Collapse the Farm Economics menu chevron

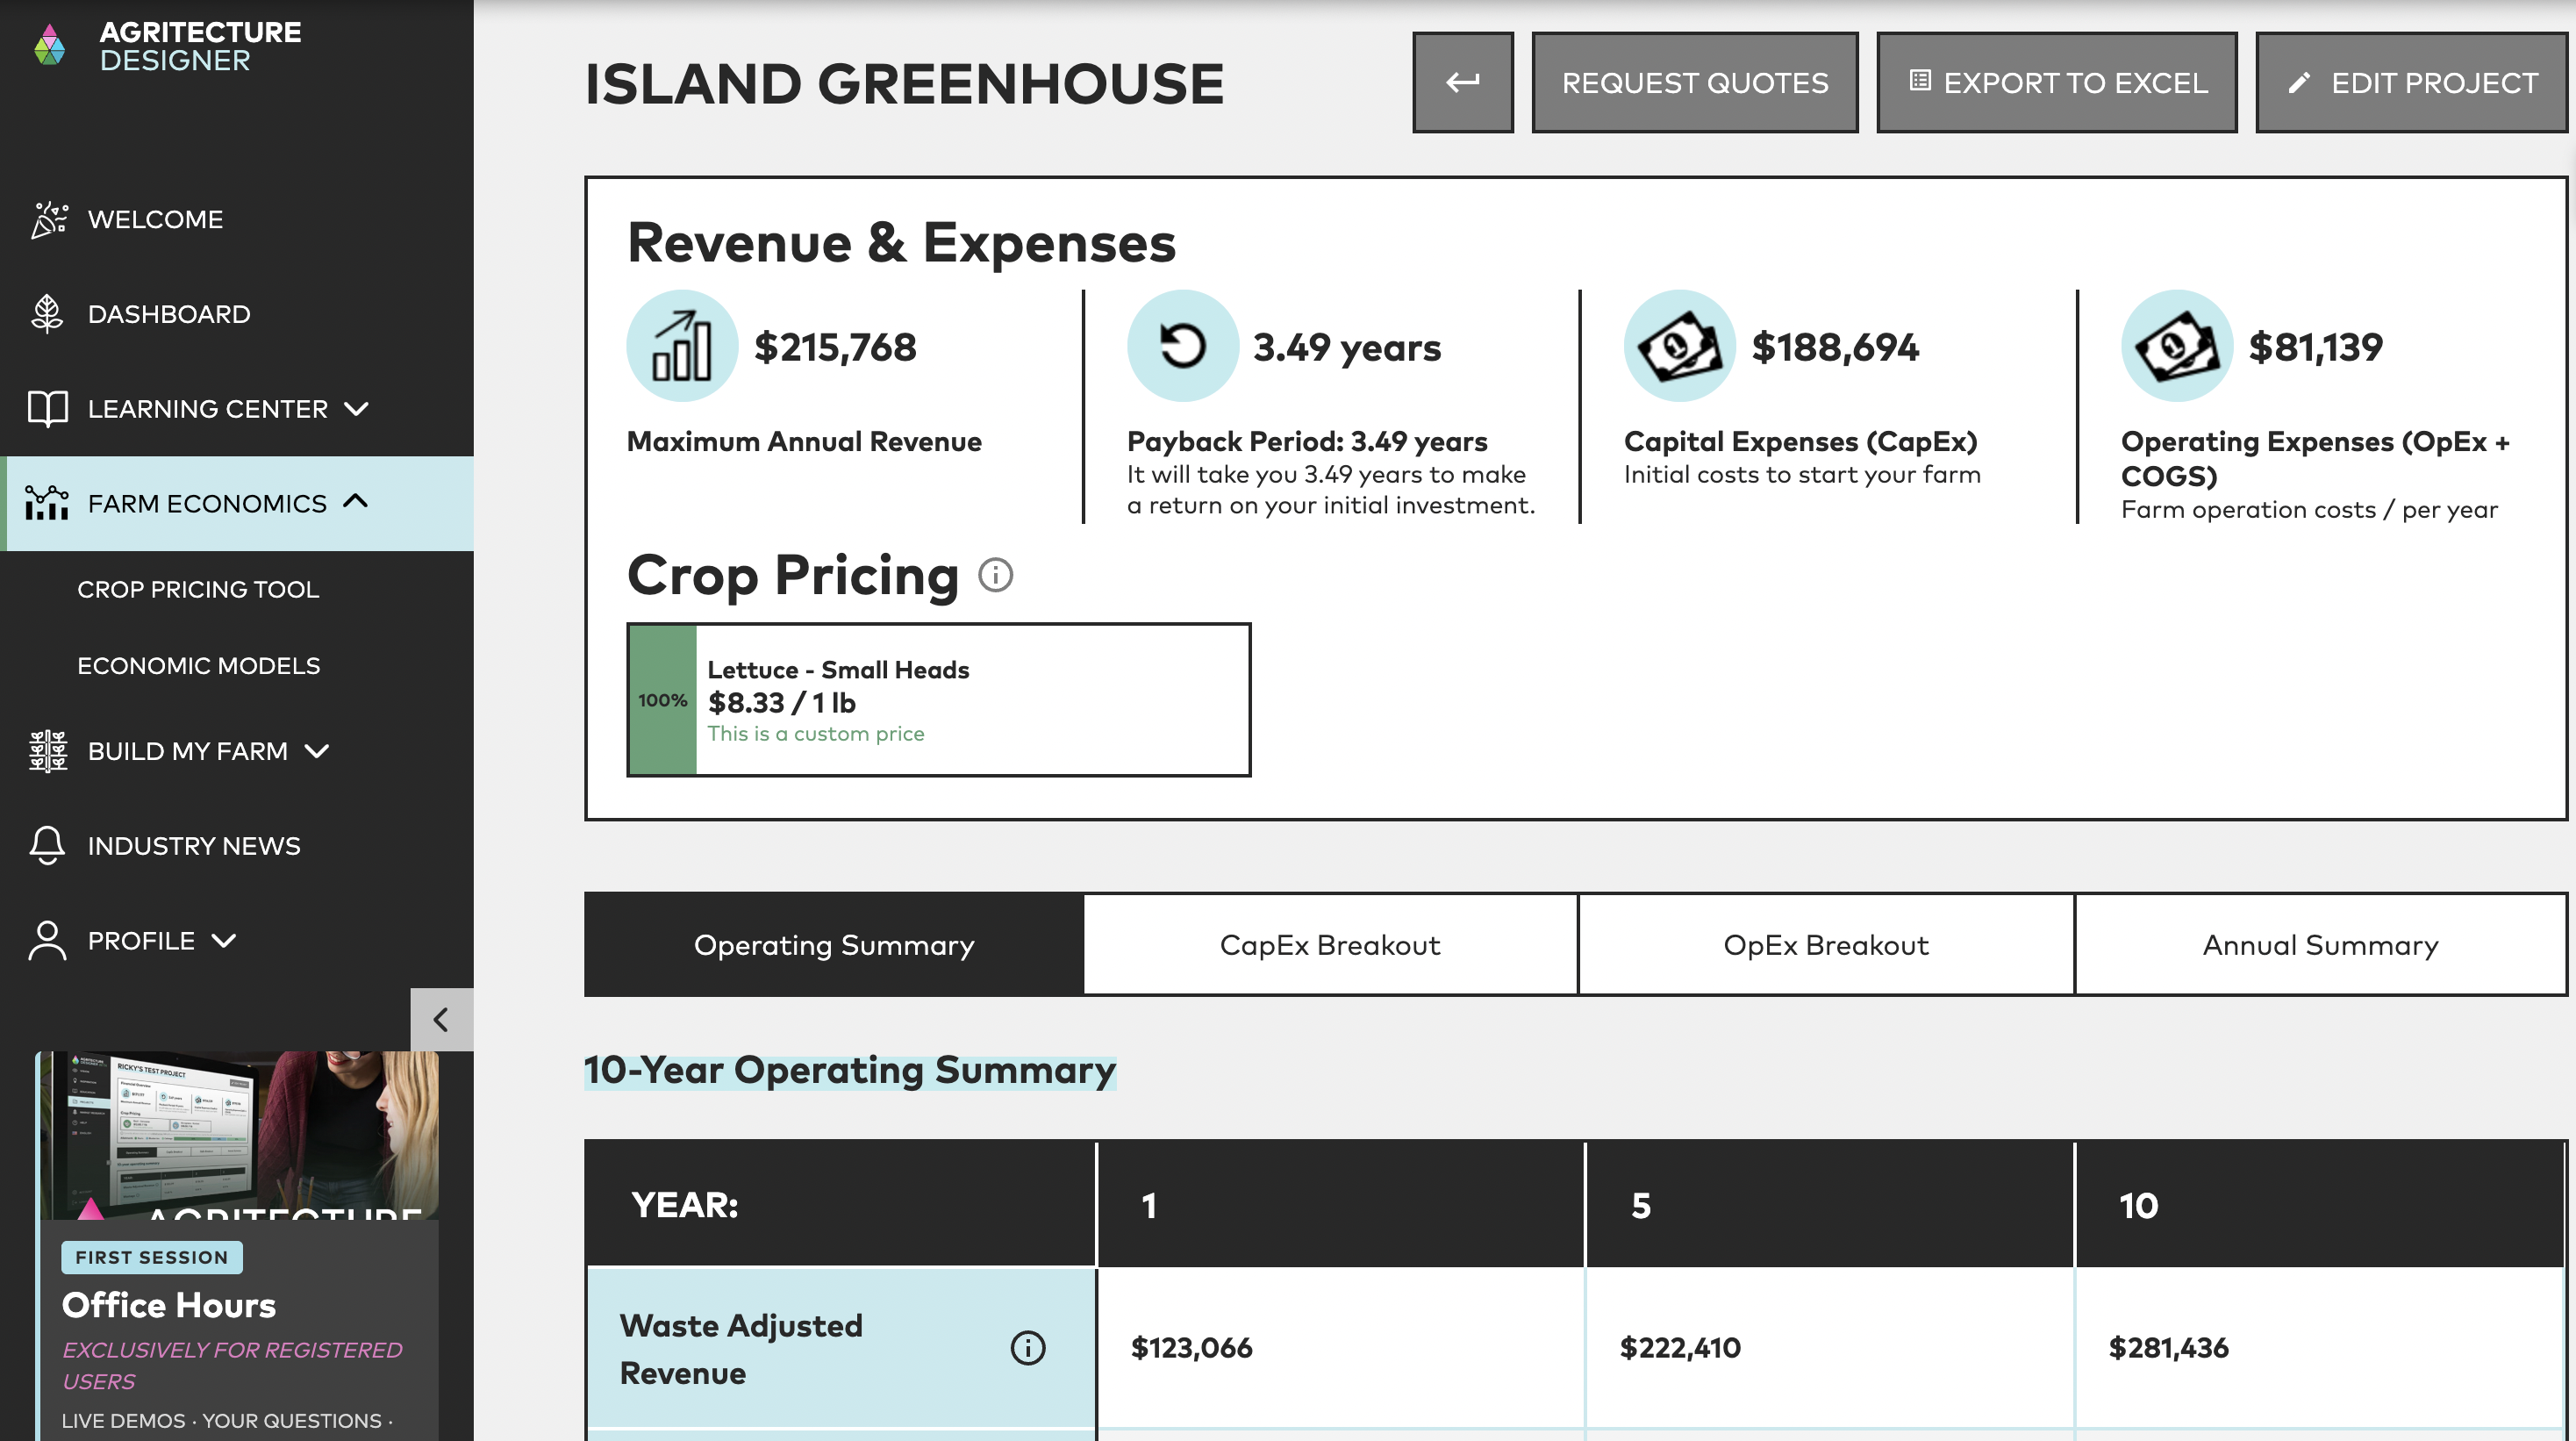356,502
